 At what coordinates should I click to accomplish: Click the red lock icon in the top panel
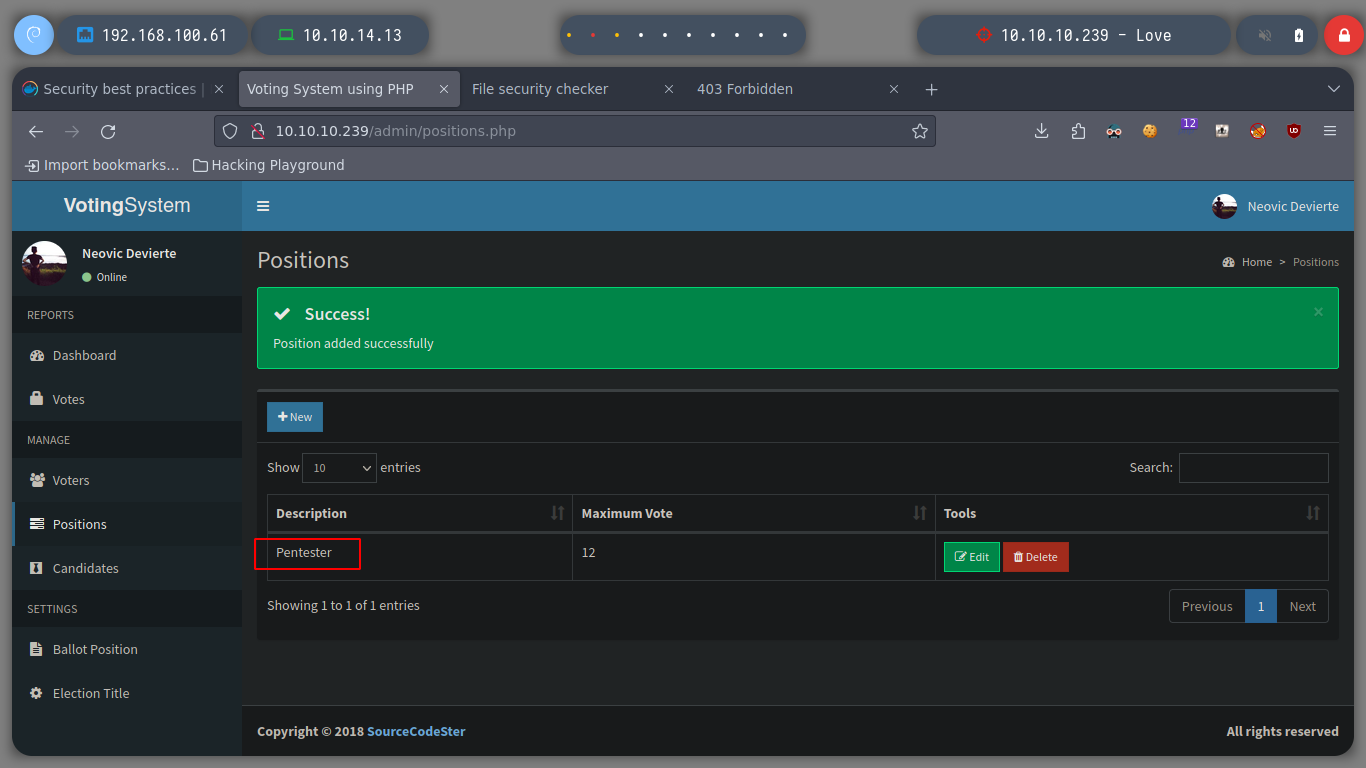[x=1344, y=35]
